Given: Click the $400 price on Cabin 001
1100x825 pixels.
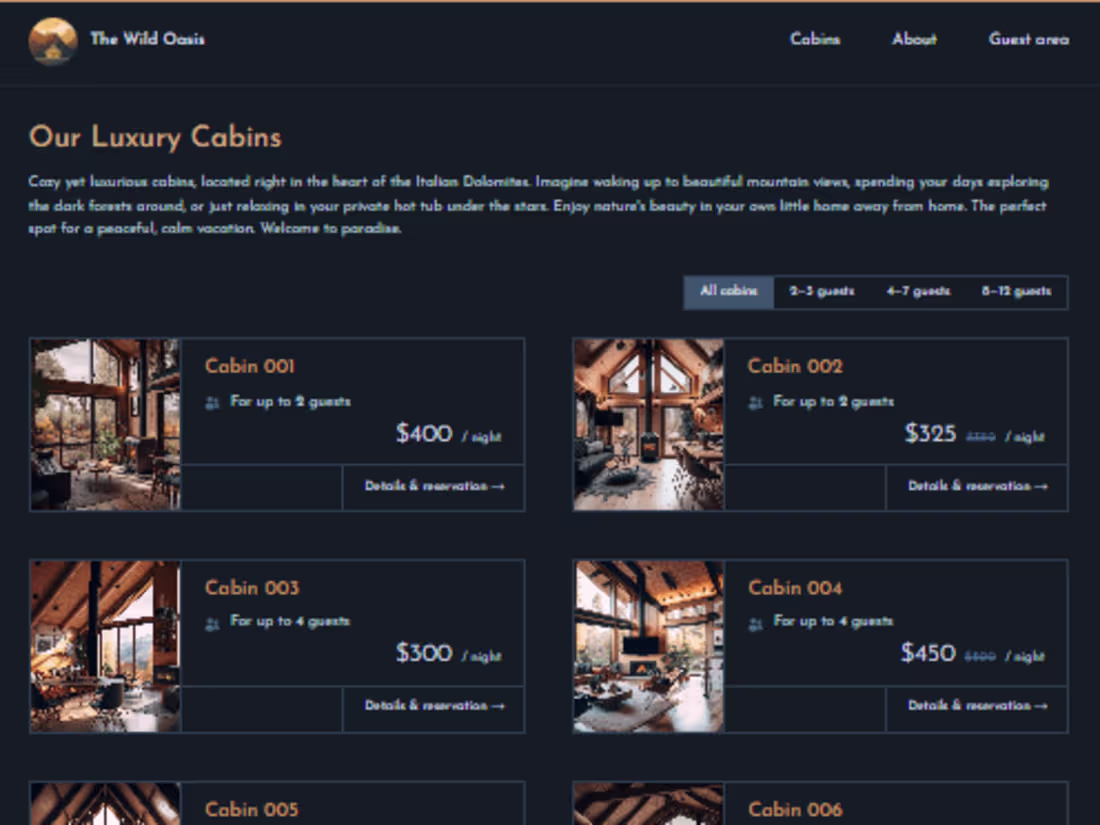Looking at the screenshot, I should 424,434.
